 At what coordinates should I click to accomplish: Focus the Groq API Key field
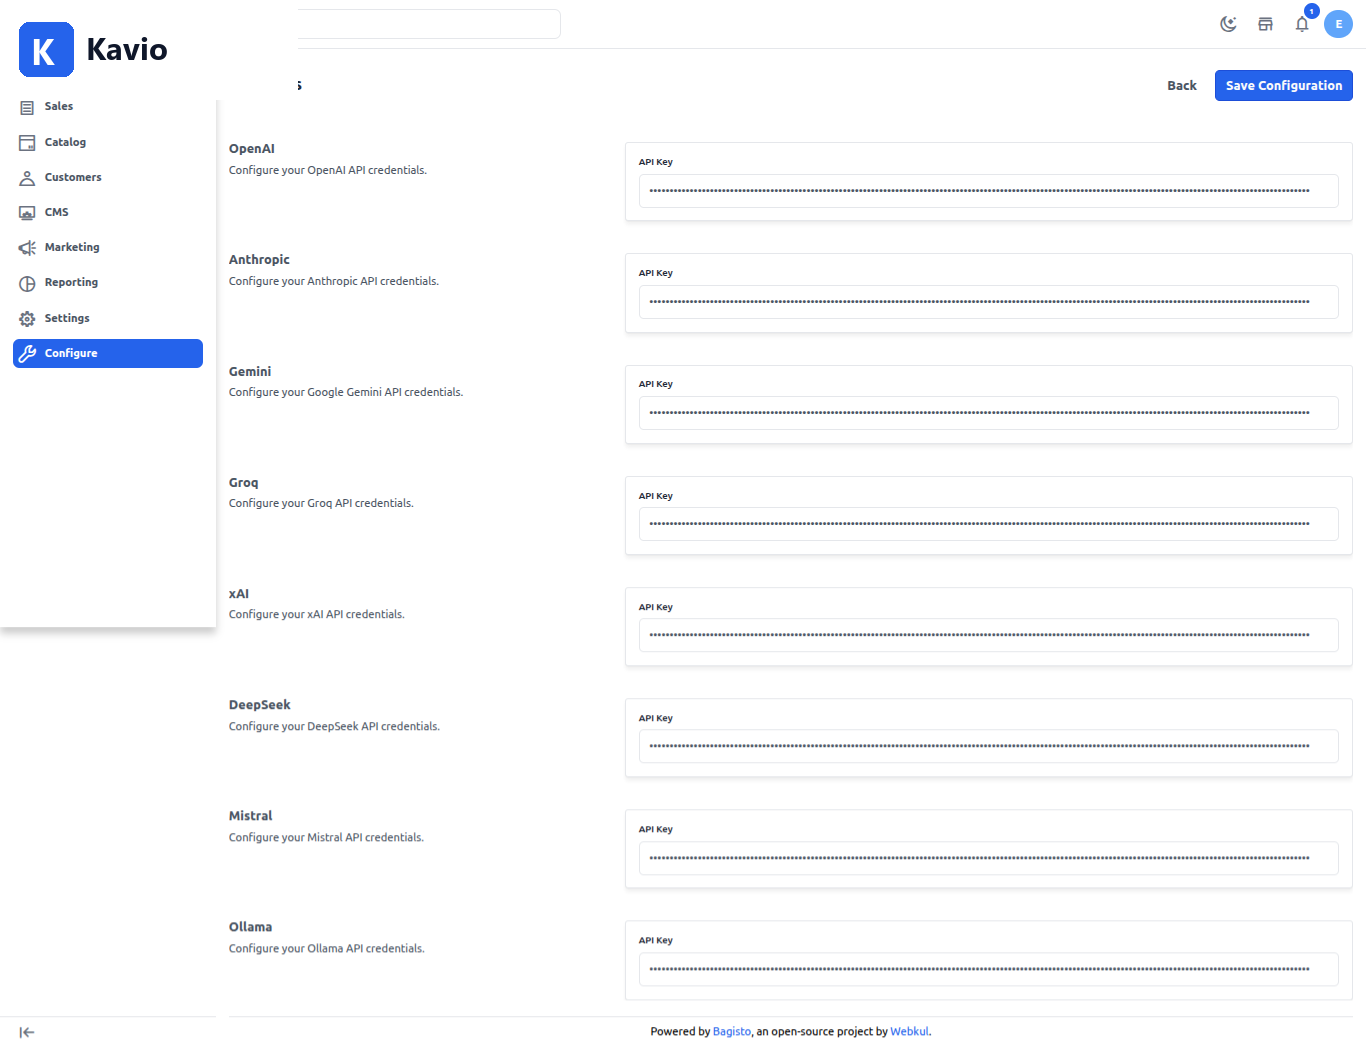point(988,524)
